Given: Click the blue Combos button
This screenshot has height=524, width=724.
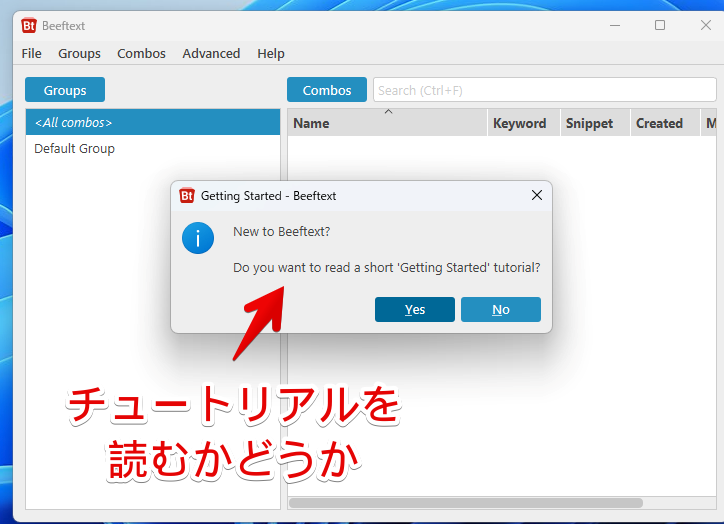Looking at the screenshot, I should (x=327, y=90).
